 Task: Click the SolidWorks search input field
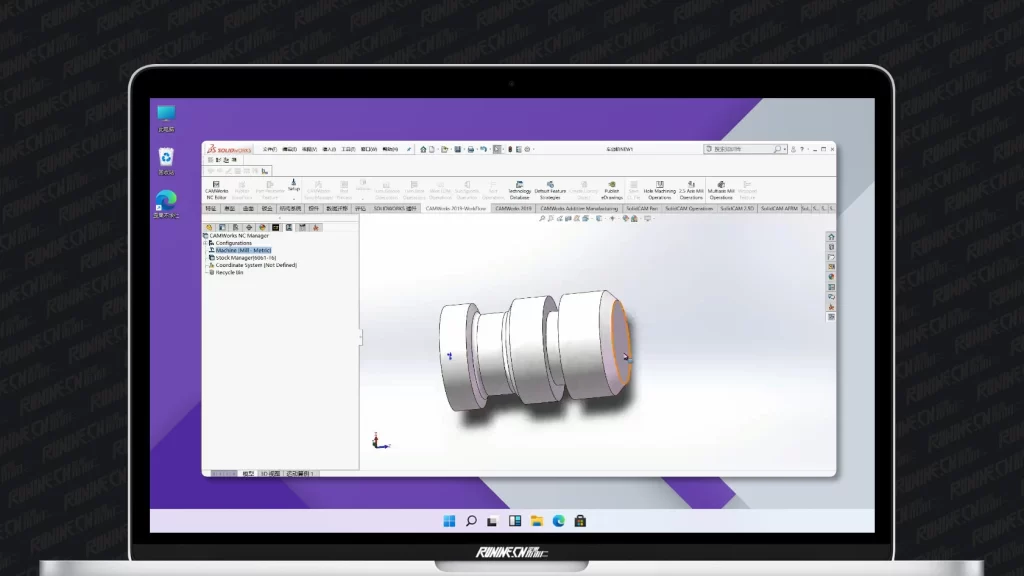740,149
